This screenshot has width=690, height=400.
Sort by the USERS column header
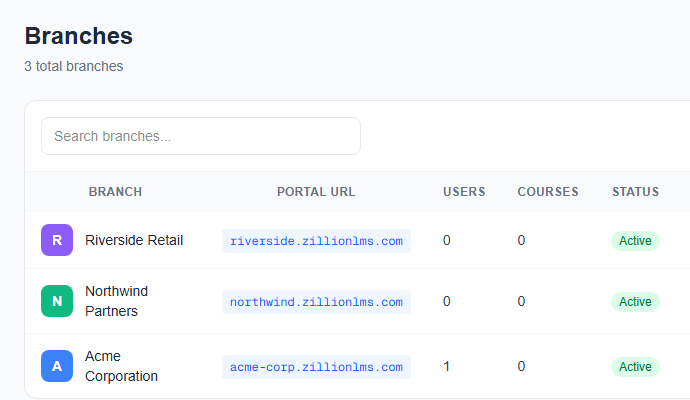click(x=464, y=192)
